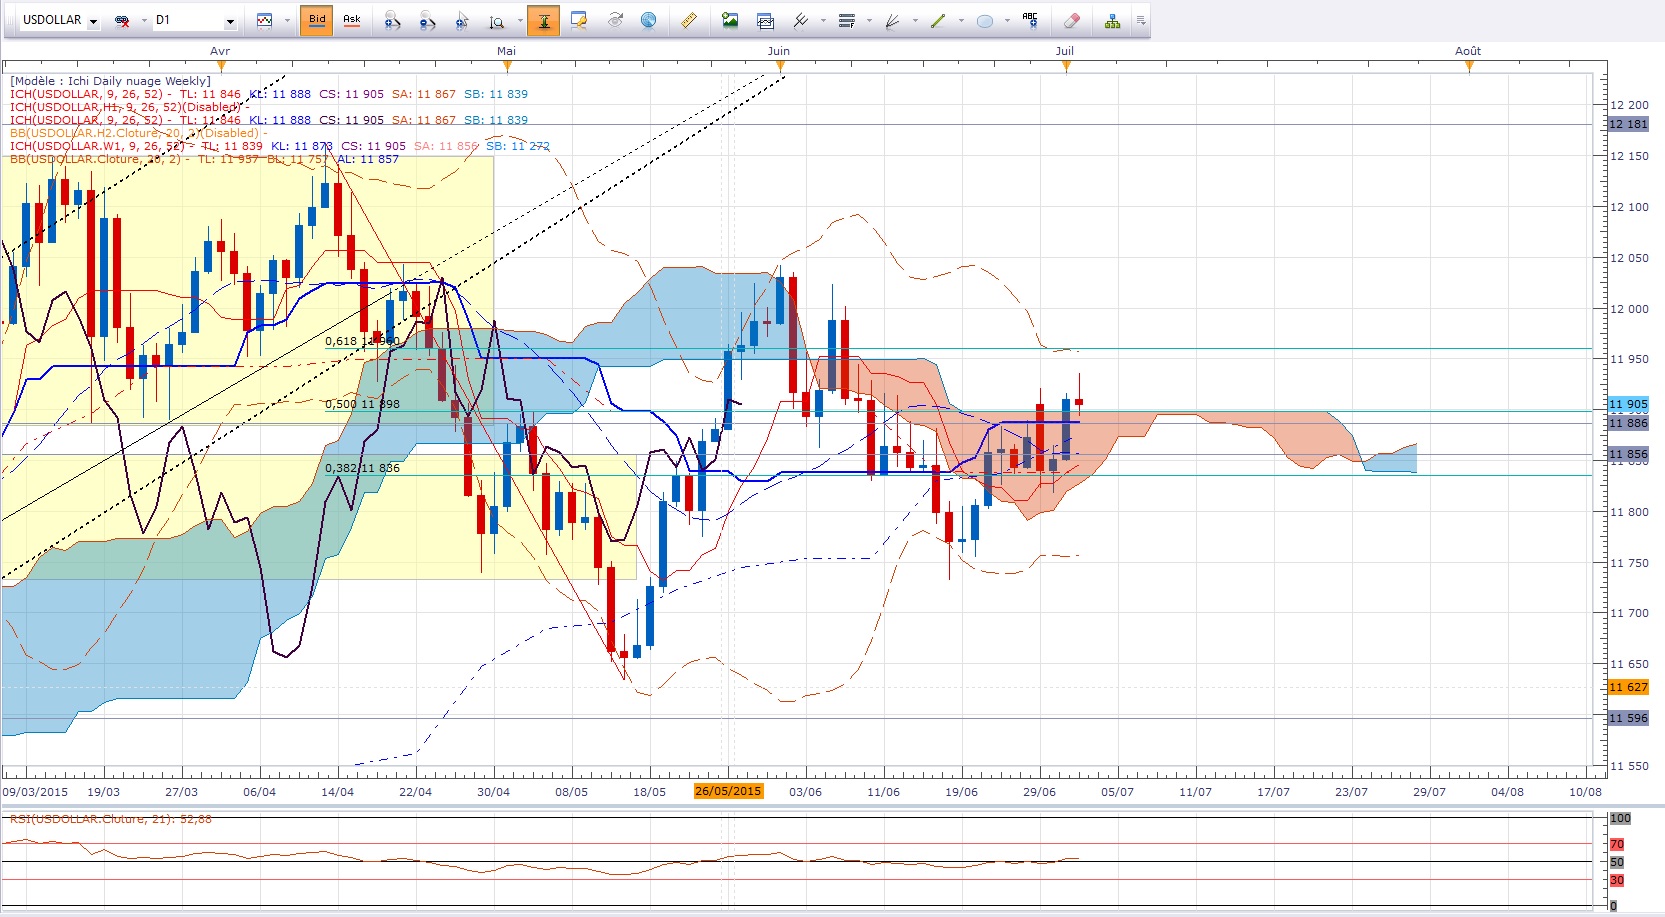Click the zoom in magnifier icon
This screenshot has height=917, width=1665.
pyautogui.click(x=392, y=20)
